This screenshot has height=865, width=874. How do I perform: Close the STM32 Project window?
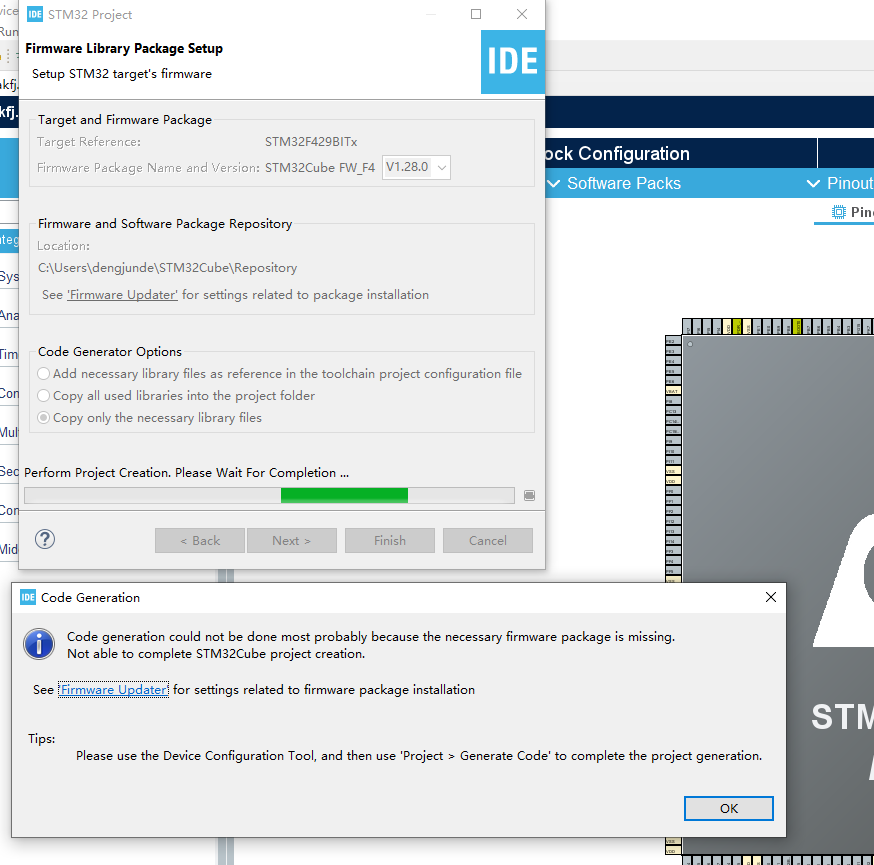tap(522, 14)
